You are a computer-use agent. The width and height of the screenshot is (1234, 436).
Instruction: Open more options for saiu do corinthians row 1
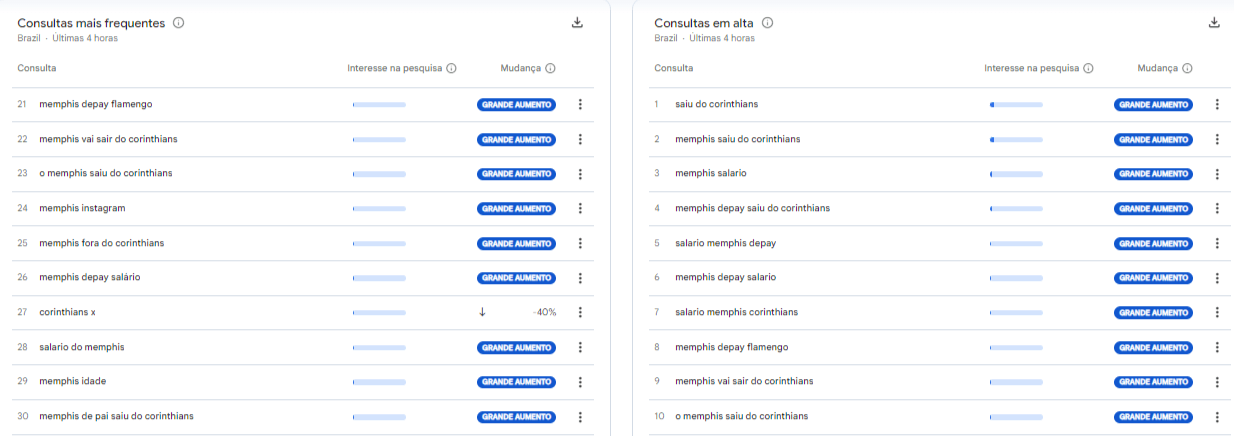1217,104
